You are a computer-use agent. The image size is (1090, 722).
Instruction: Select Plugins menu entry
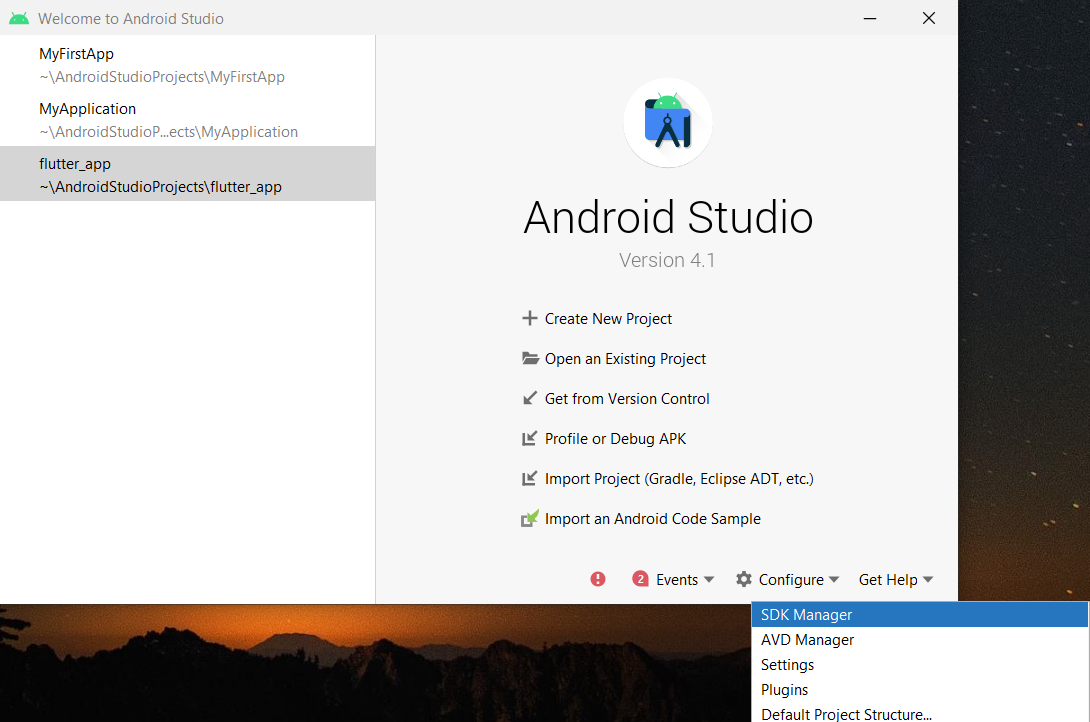coord(919,690)
